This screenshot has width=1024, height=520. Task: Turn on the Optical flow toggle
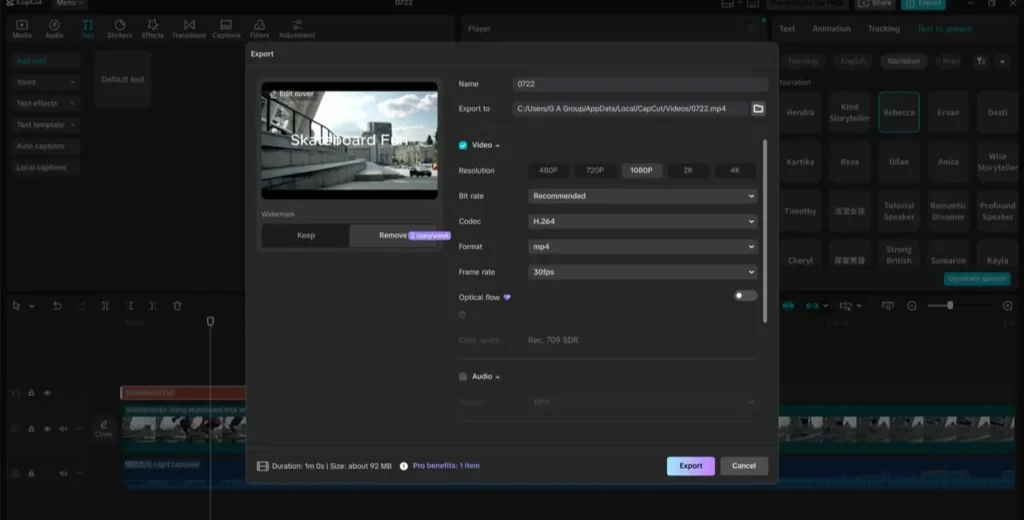coord(744,296)
